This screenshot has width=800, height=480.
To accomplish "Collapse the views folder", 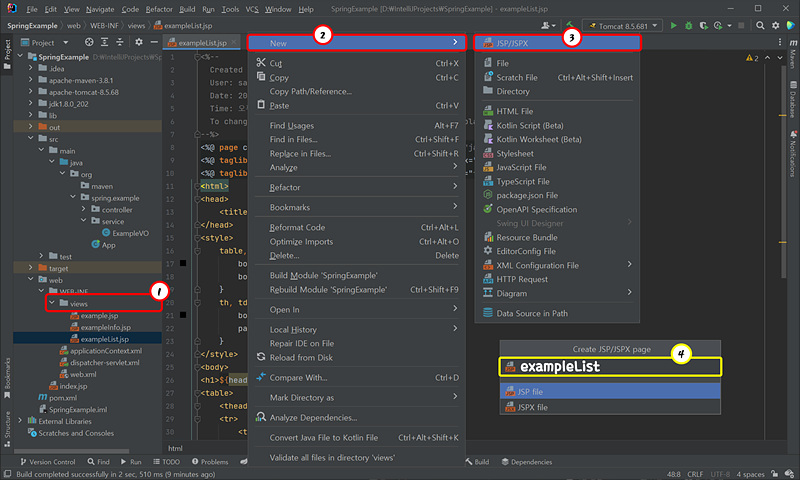I will [x=52, y=303].
